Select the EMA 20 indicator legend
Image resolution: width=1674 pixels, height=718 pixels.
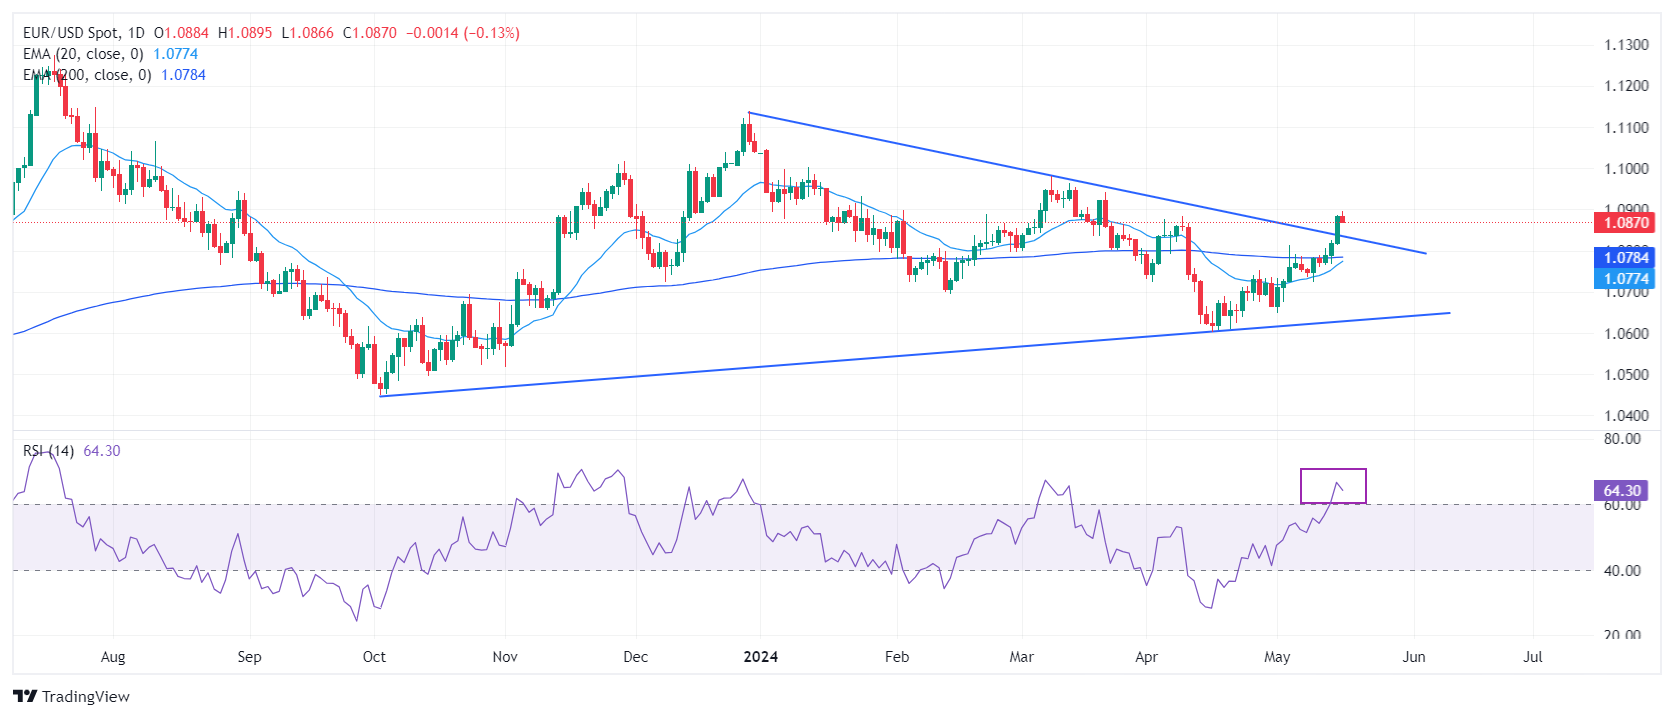coord(83,54)
